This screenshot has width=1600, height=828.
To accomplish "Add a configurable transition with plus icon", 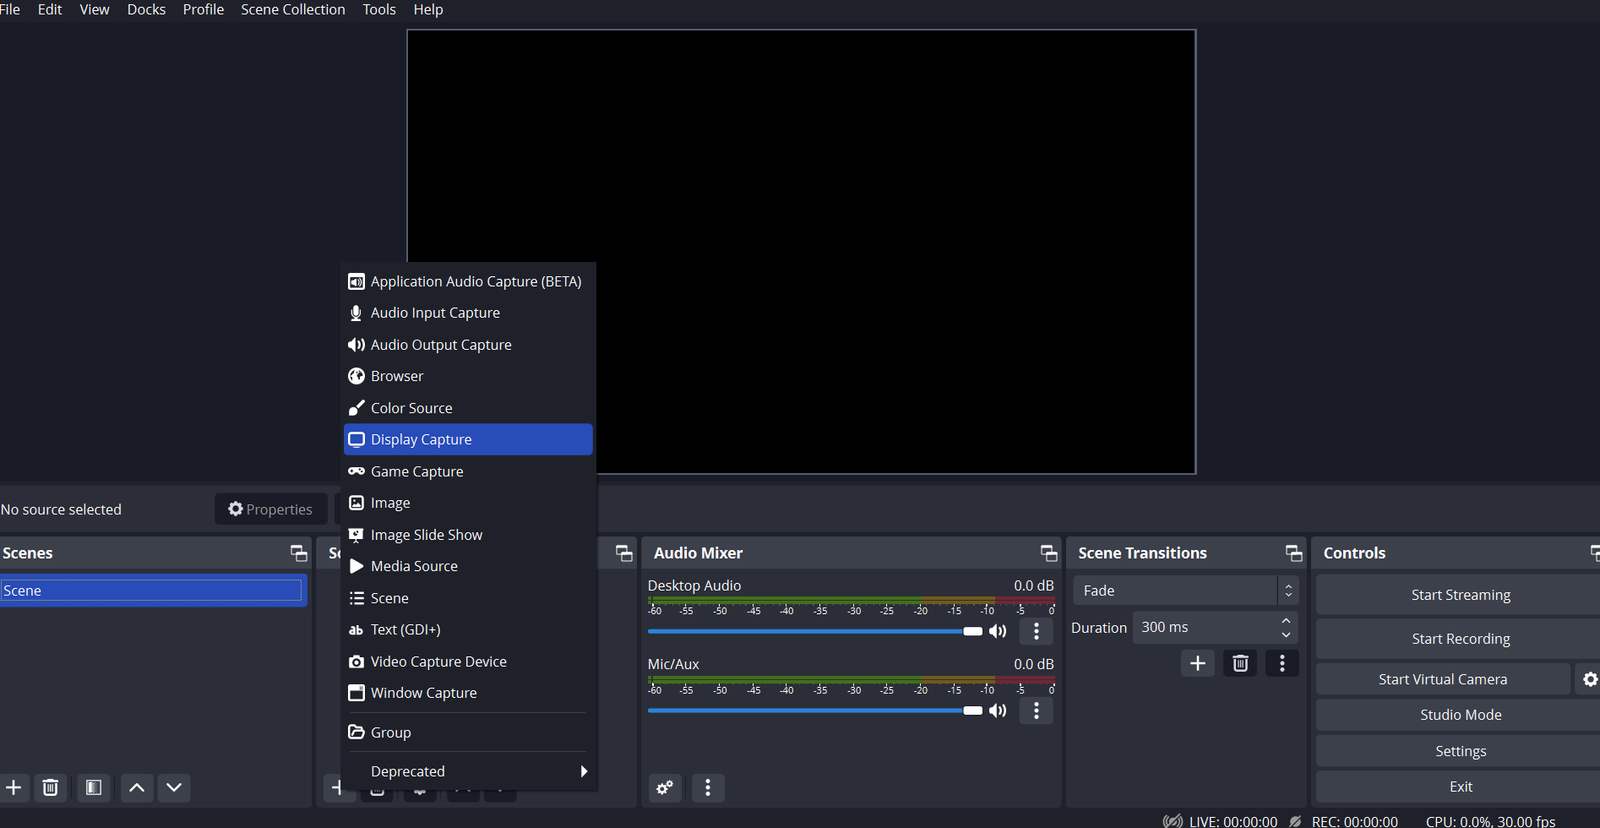I will [x=1198, y=663].
